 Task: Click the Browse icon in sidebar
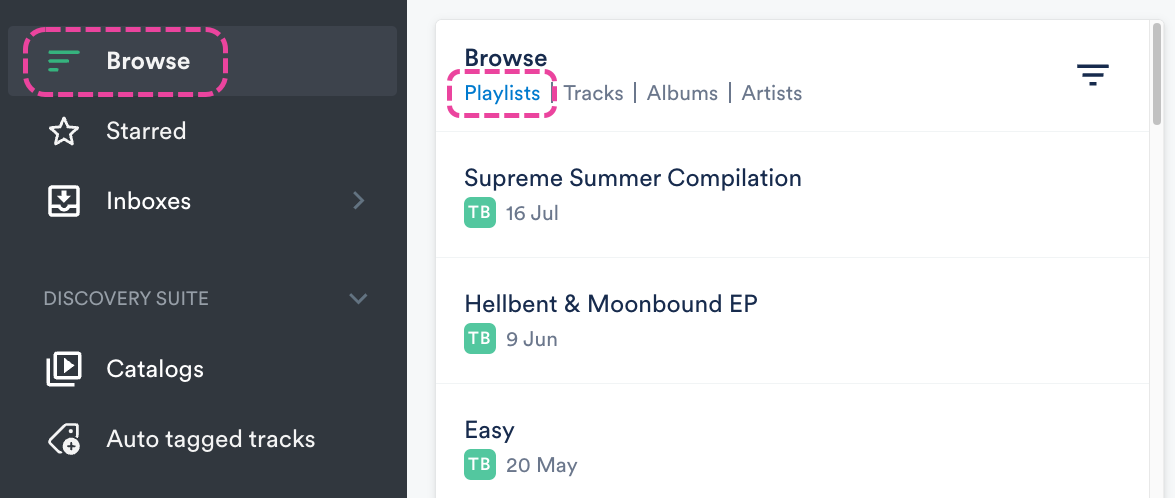(x=65, y=61)
